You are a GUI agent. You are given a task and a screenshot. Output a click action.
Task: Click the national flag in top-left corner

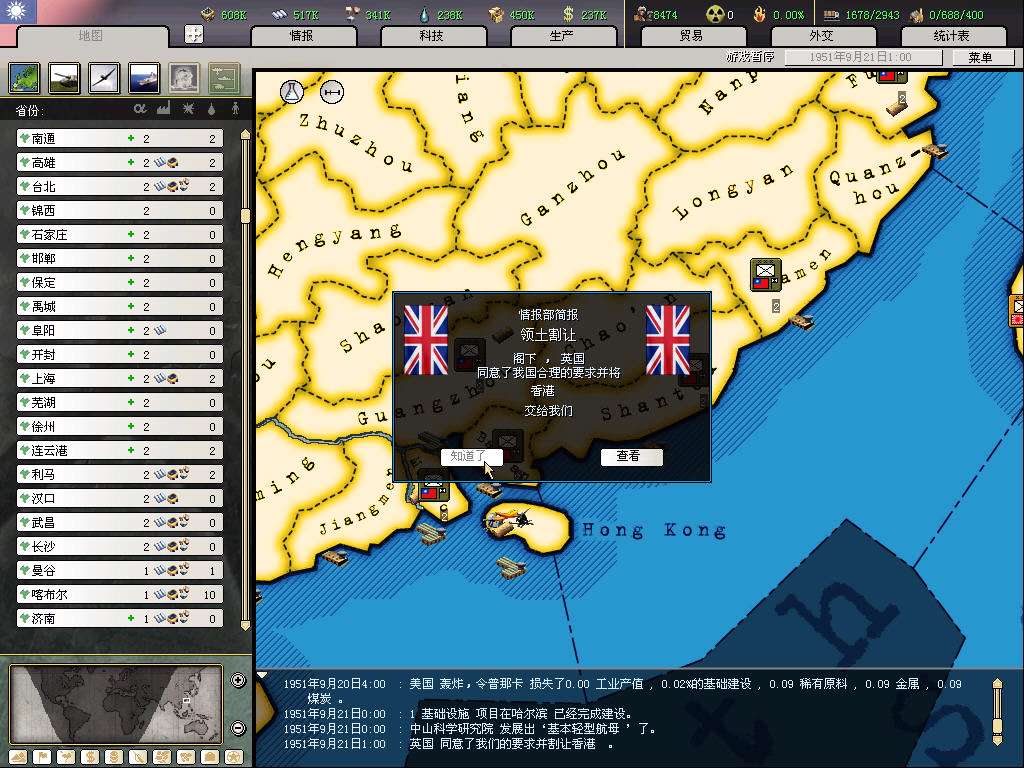[18, 12]
